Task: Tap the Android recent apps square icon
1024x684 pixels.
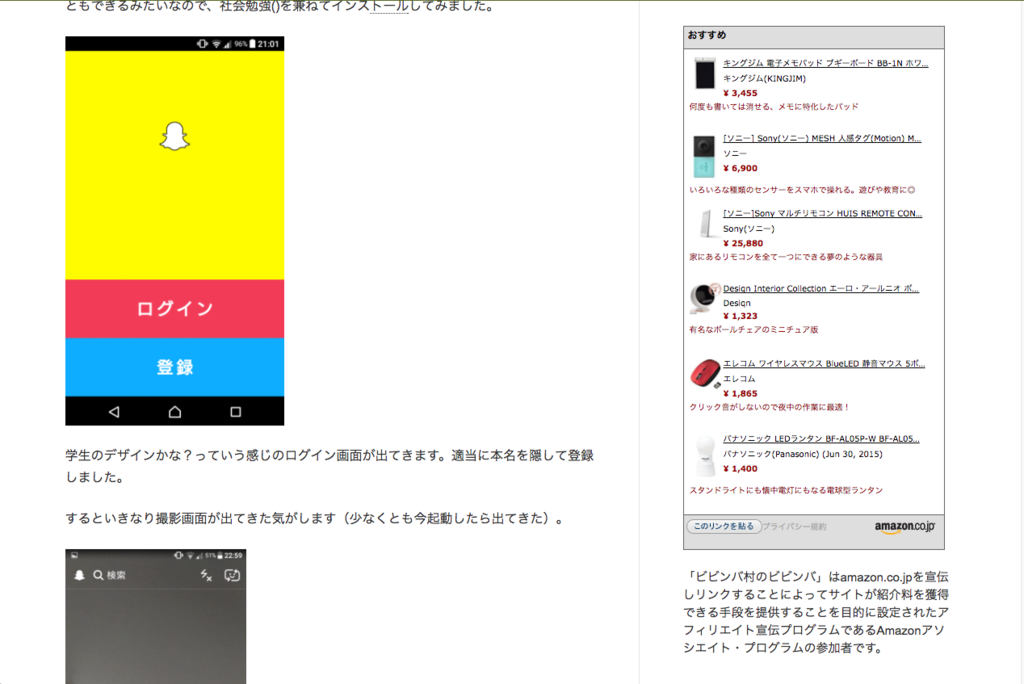Action: 236,412
